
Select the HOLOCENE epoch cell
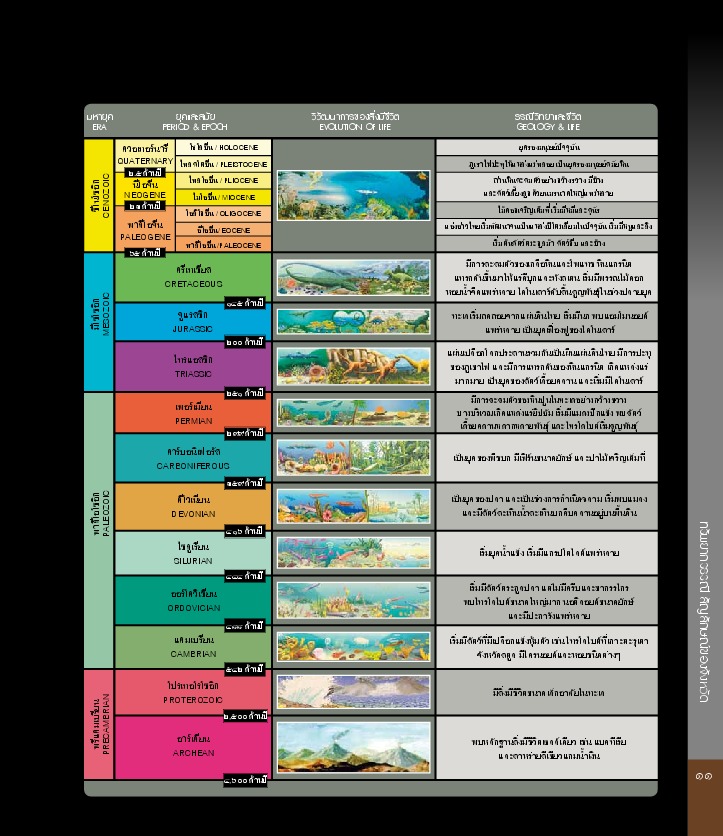click(x=223, y=147)
